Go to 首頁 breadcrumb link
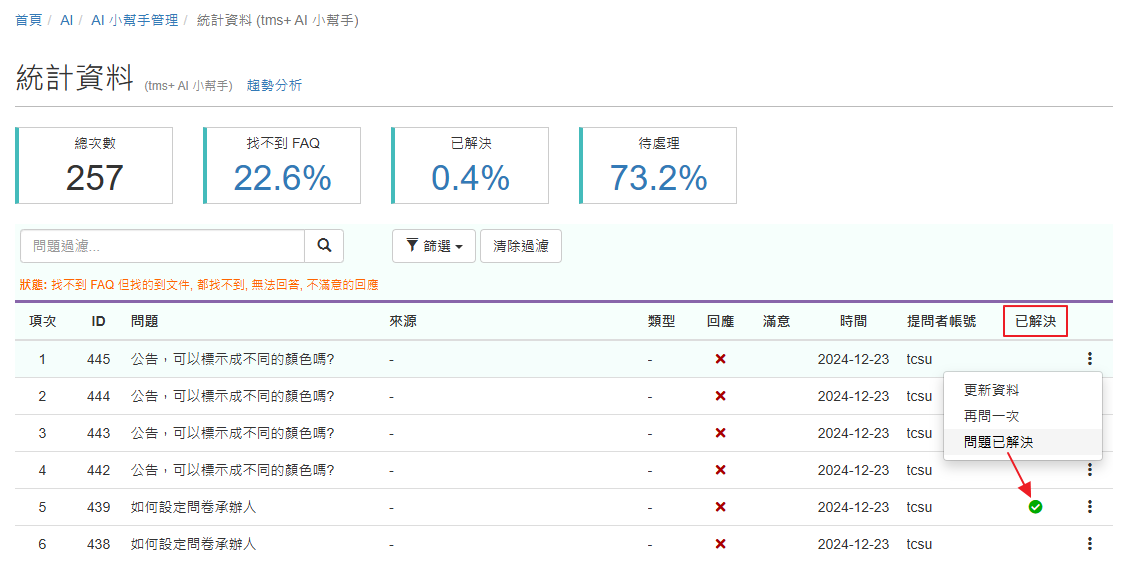Viewport: 1131px width, 562px height. [29, 20]
